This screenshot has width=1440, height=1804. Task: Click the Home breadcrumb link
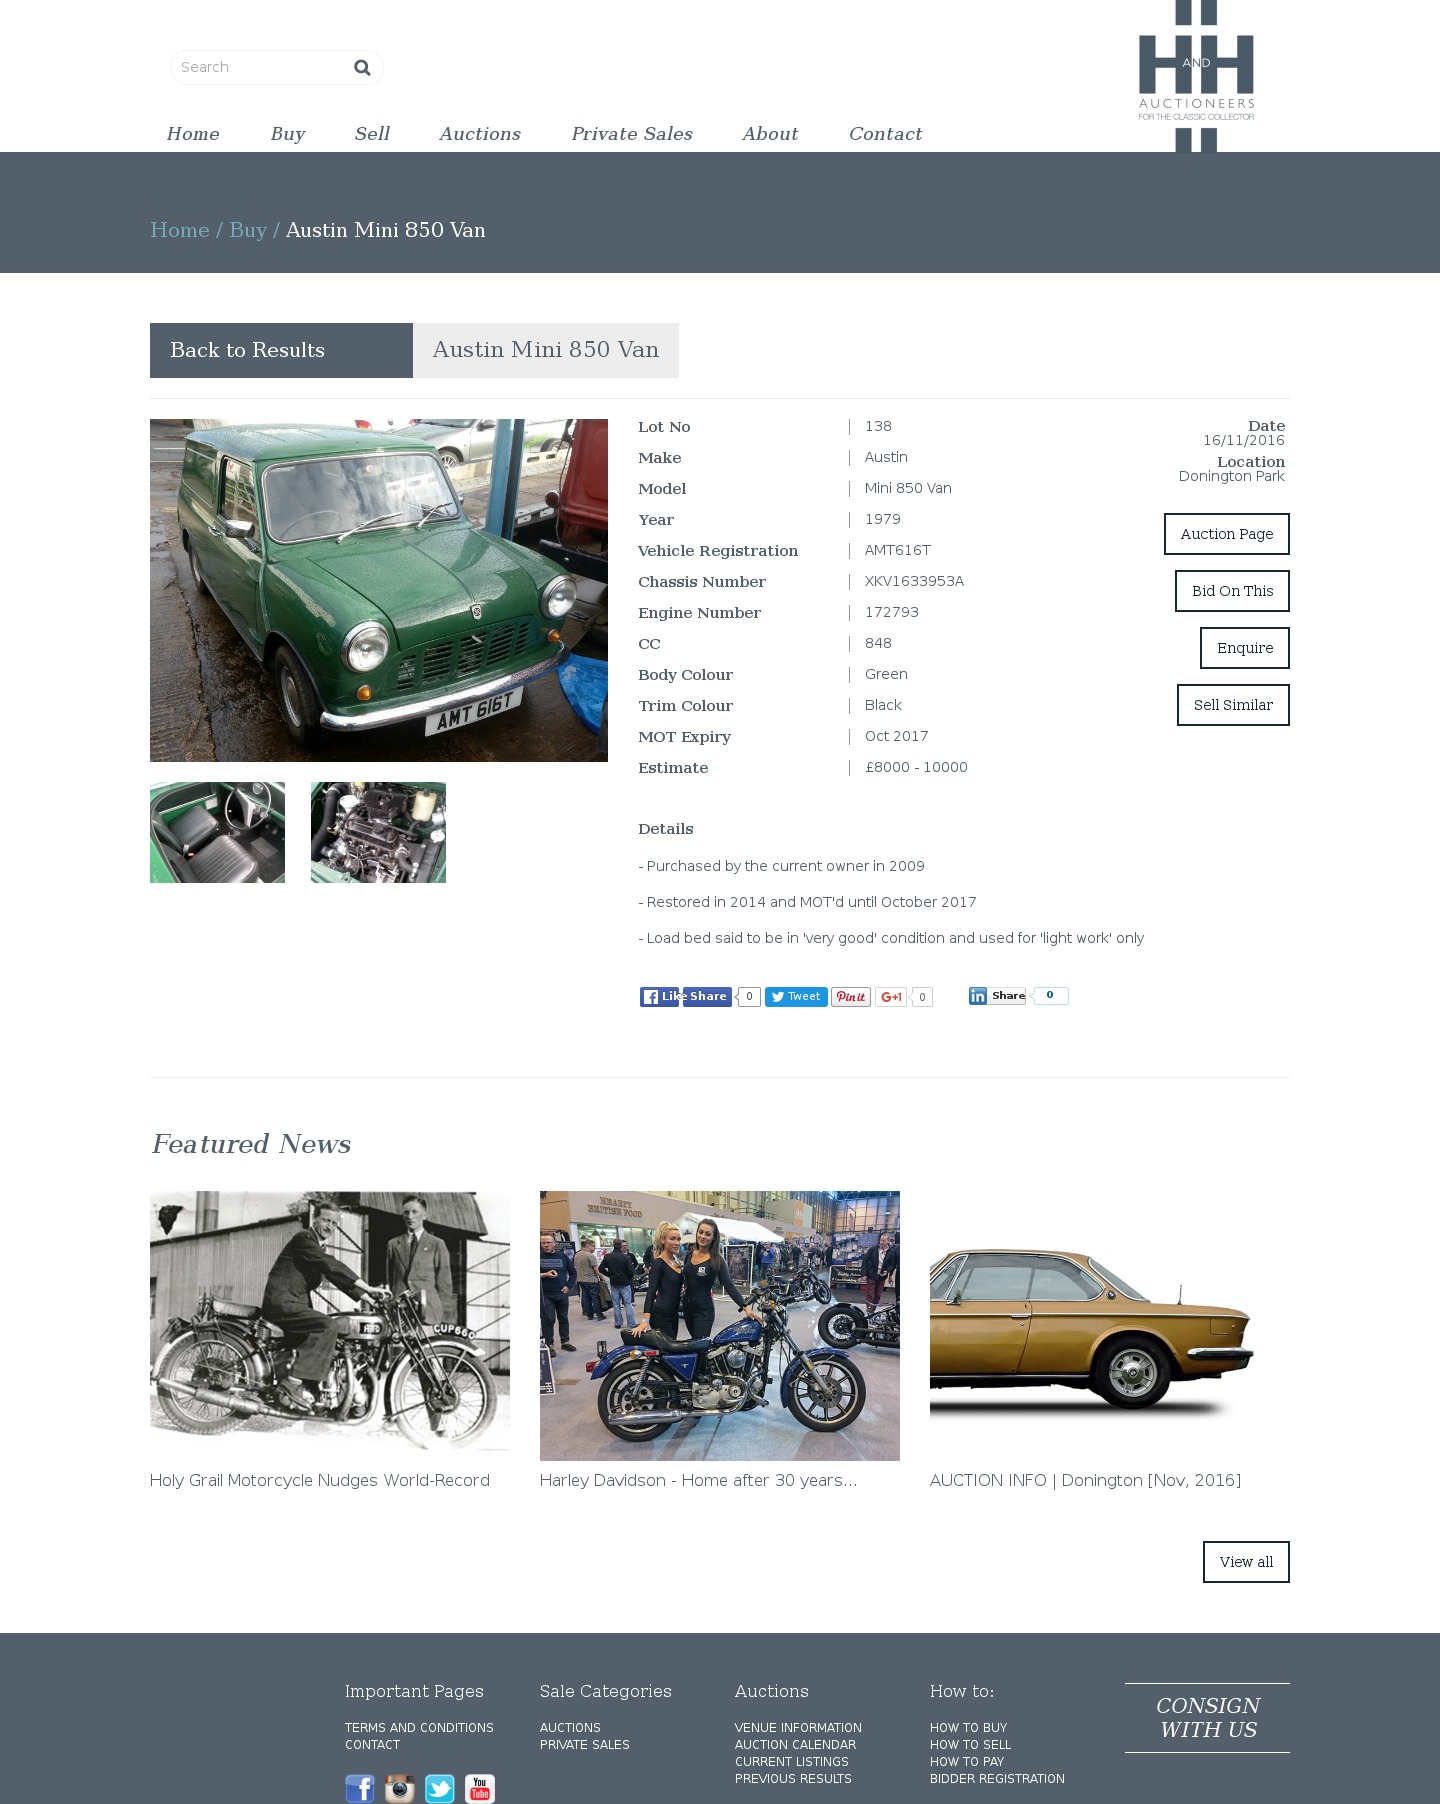point(180,230)
